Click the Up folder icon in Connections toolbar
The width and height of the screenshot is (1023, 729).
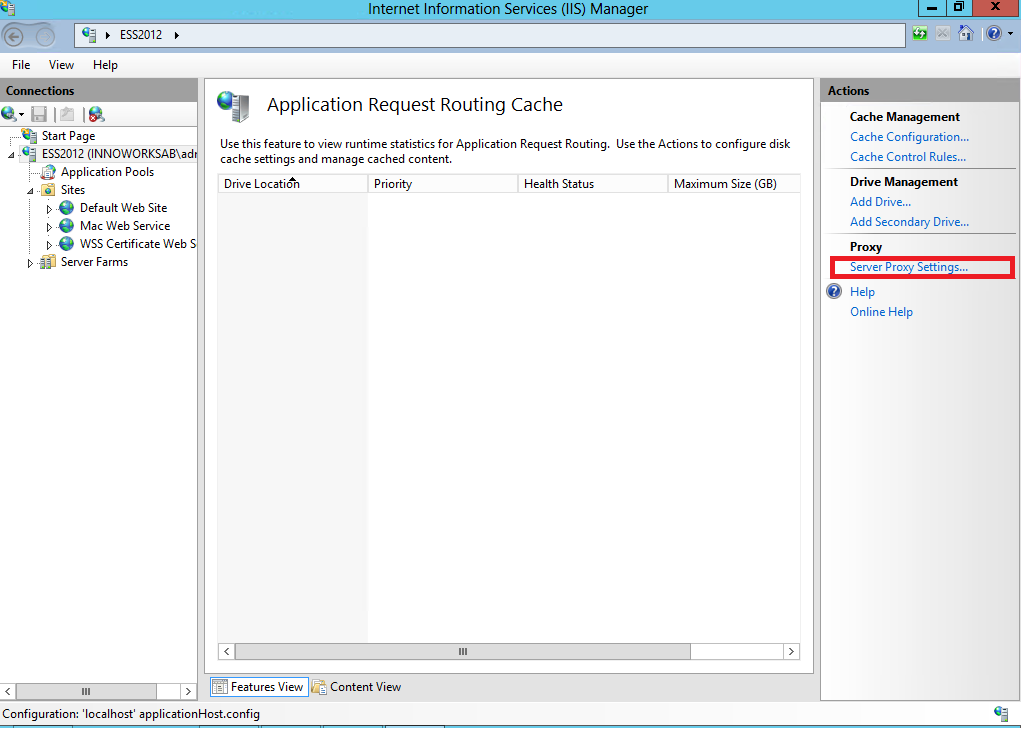point(67,114)
